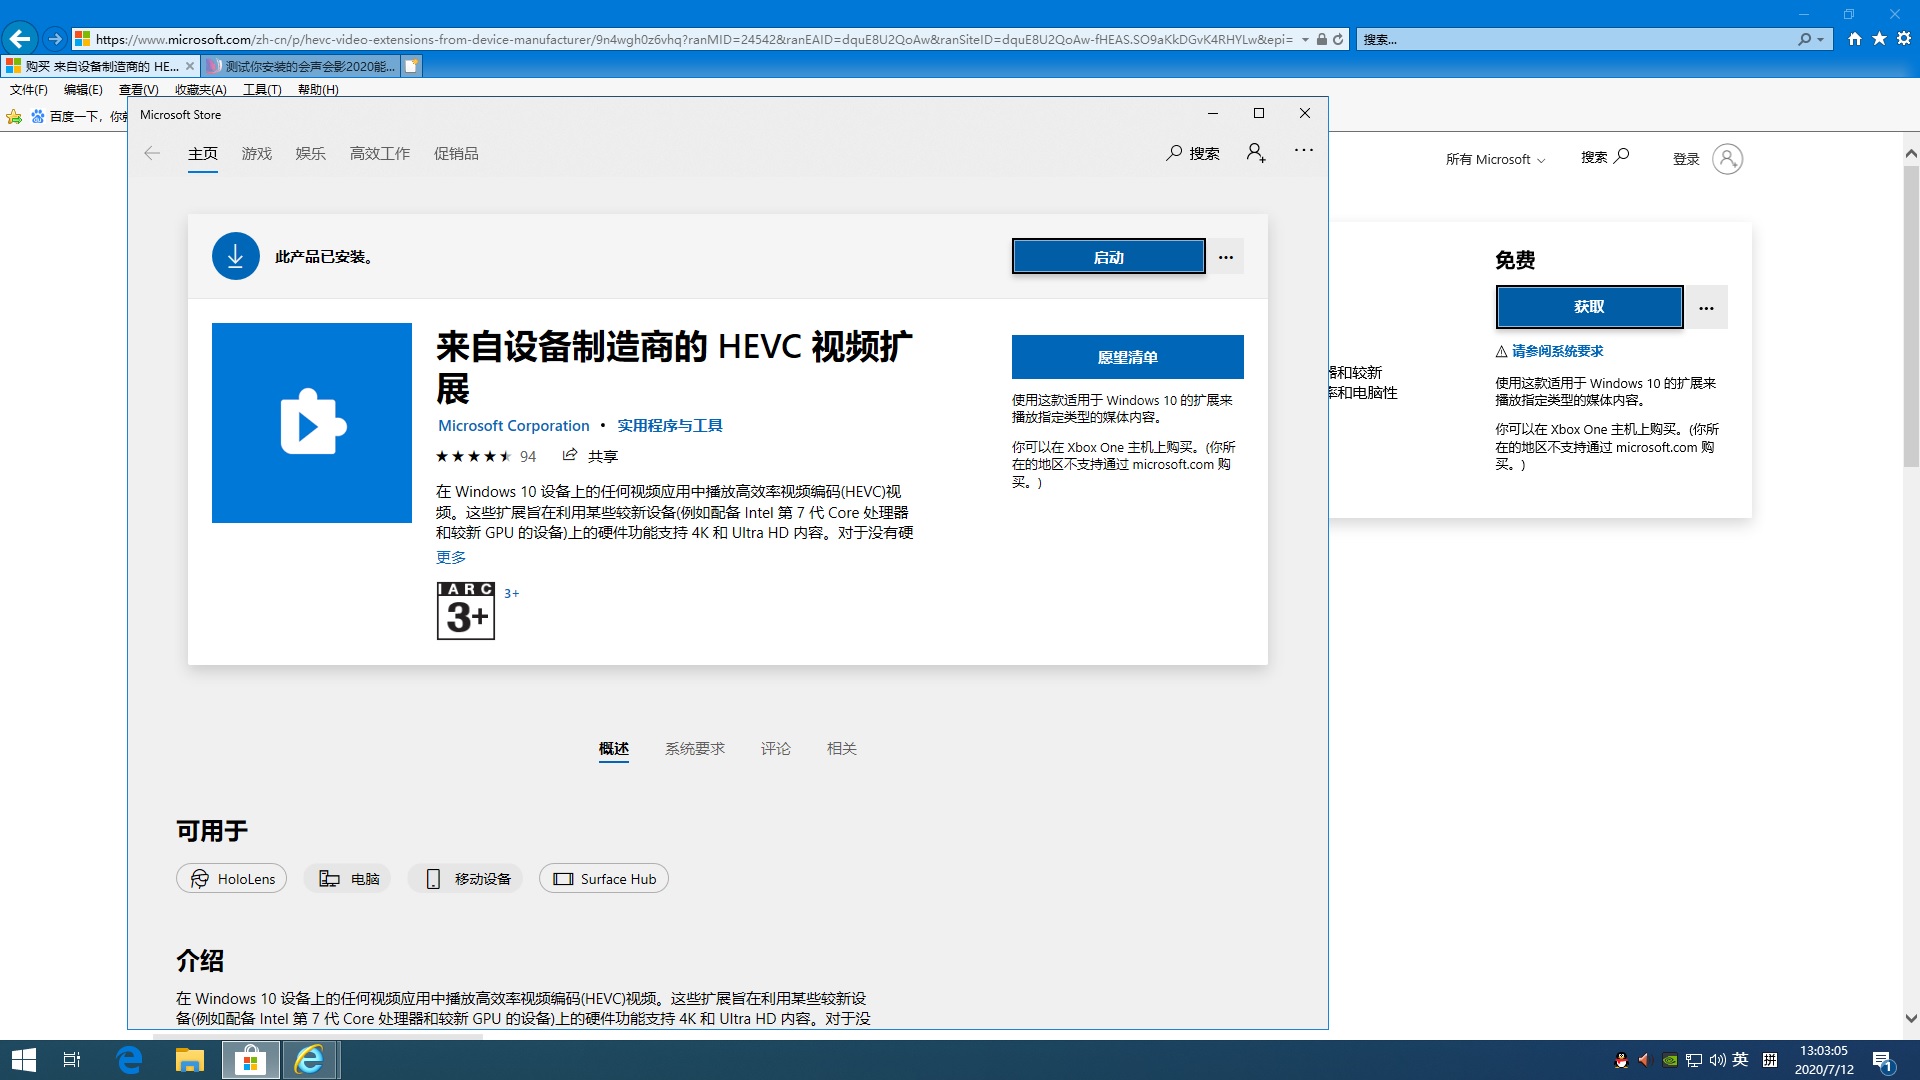Open the address bar URL dropdown arrow
The height and width of the screenshot is (1080, 1920).
coord(1305,39)
